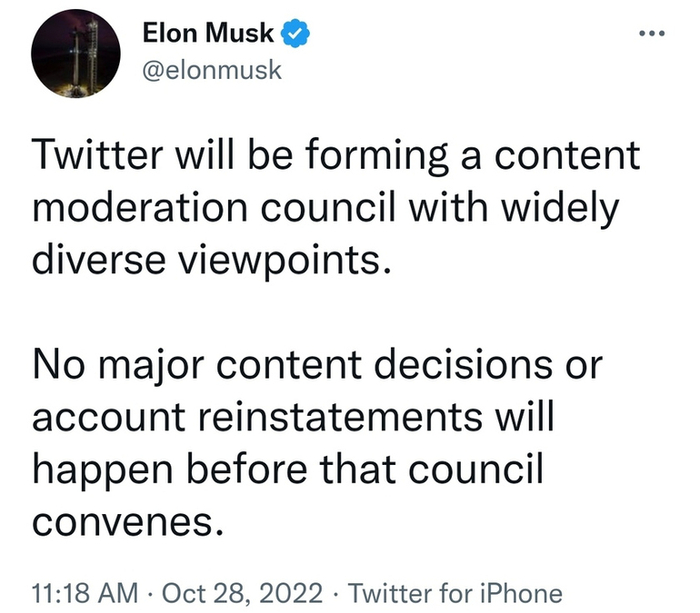Click the line 'Twitter will be forming a content'
Viewport: 700px width, 613px height.
337,158
